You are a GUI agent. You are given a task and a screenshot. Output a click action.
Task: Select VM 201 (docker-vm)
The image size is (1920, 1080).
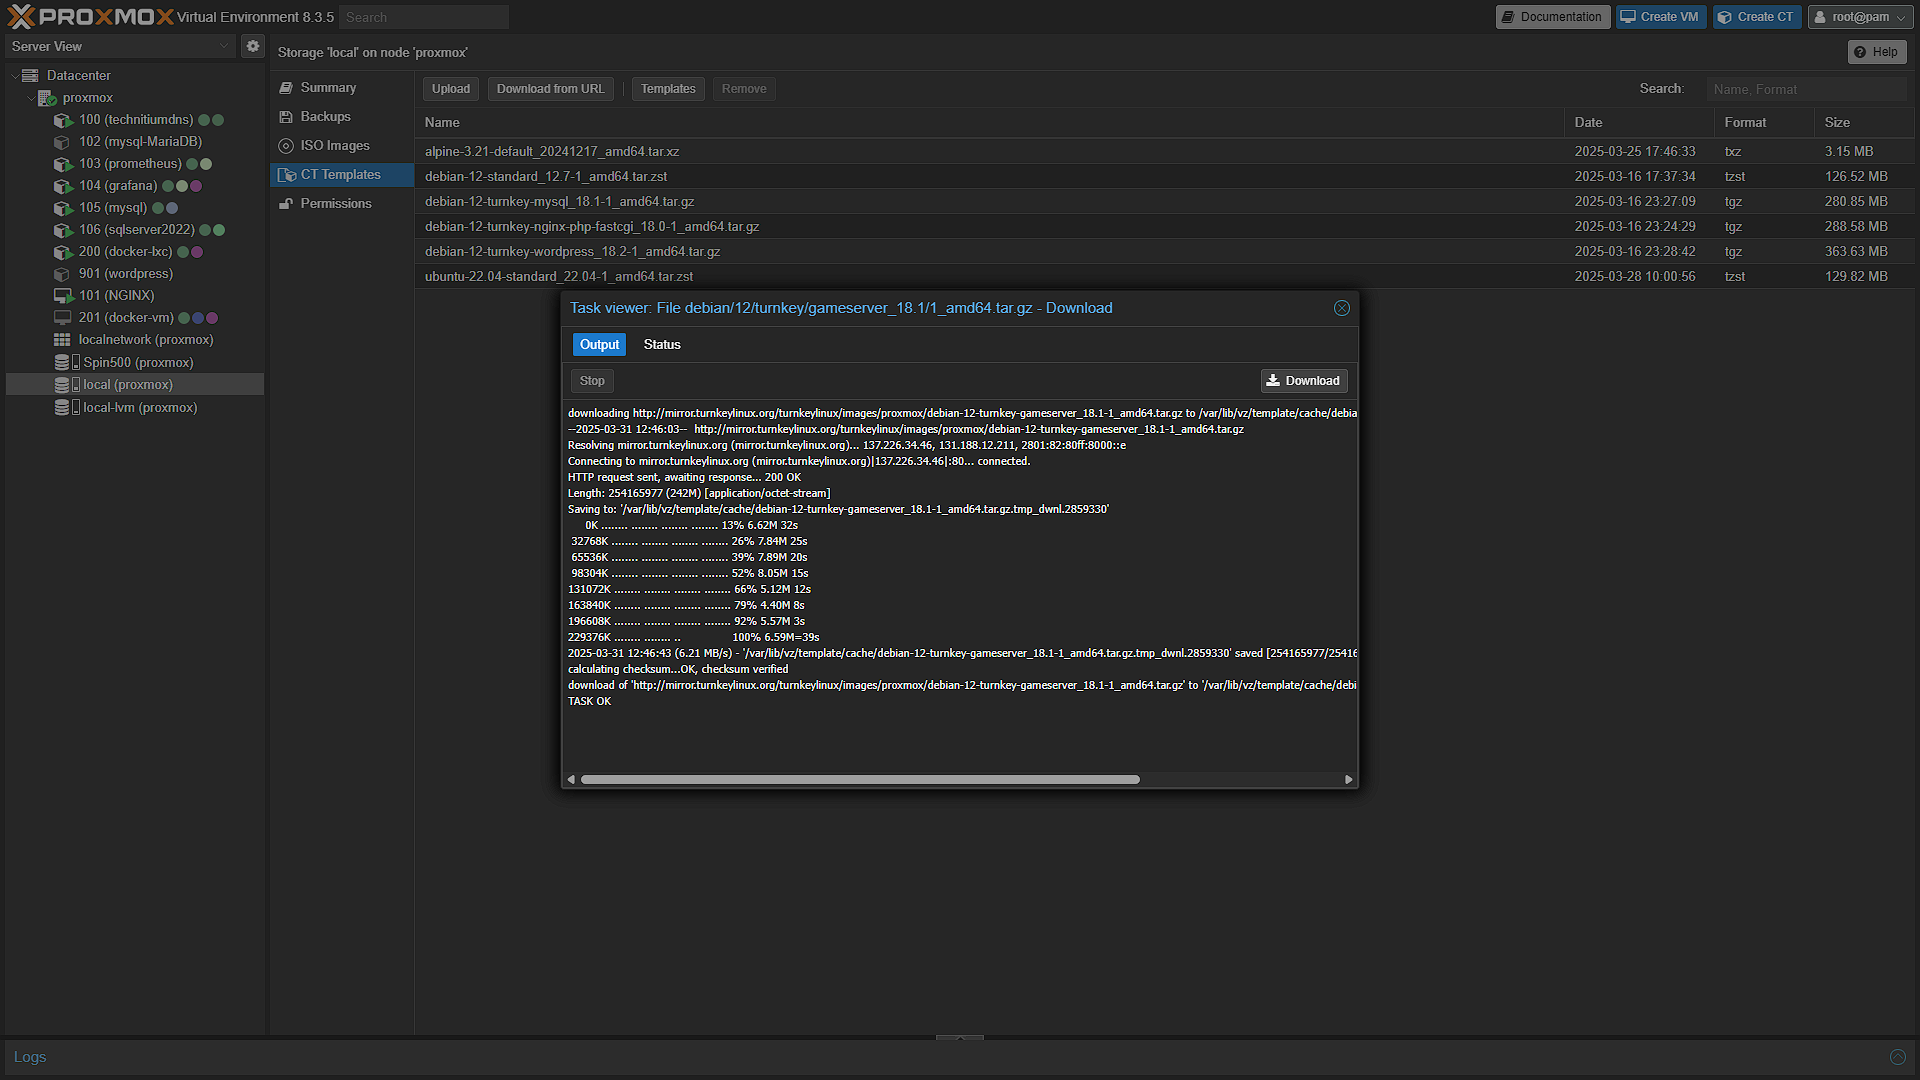pos(126,317)
